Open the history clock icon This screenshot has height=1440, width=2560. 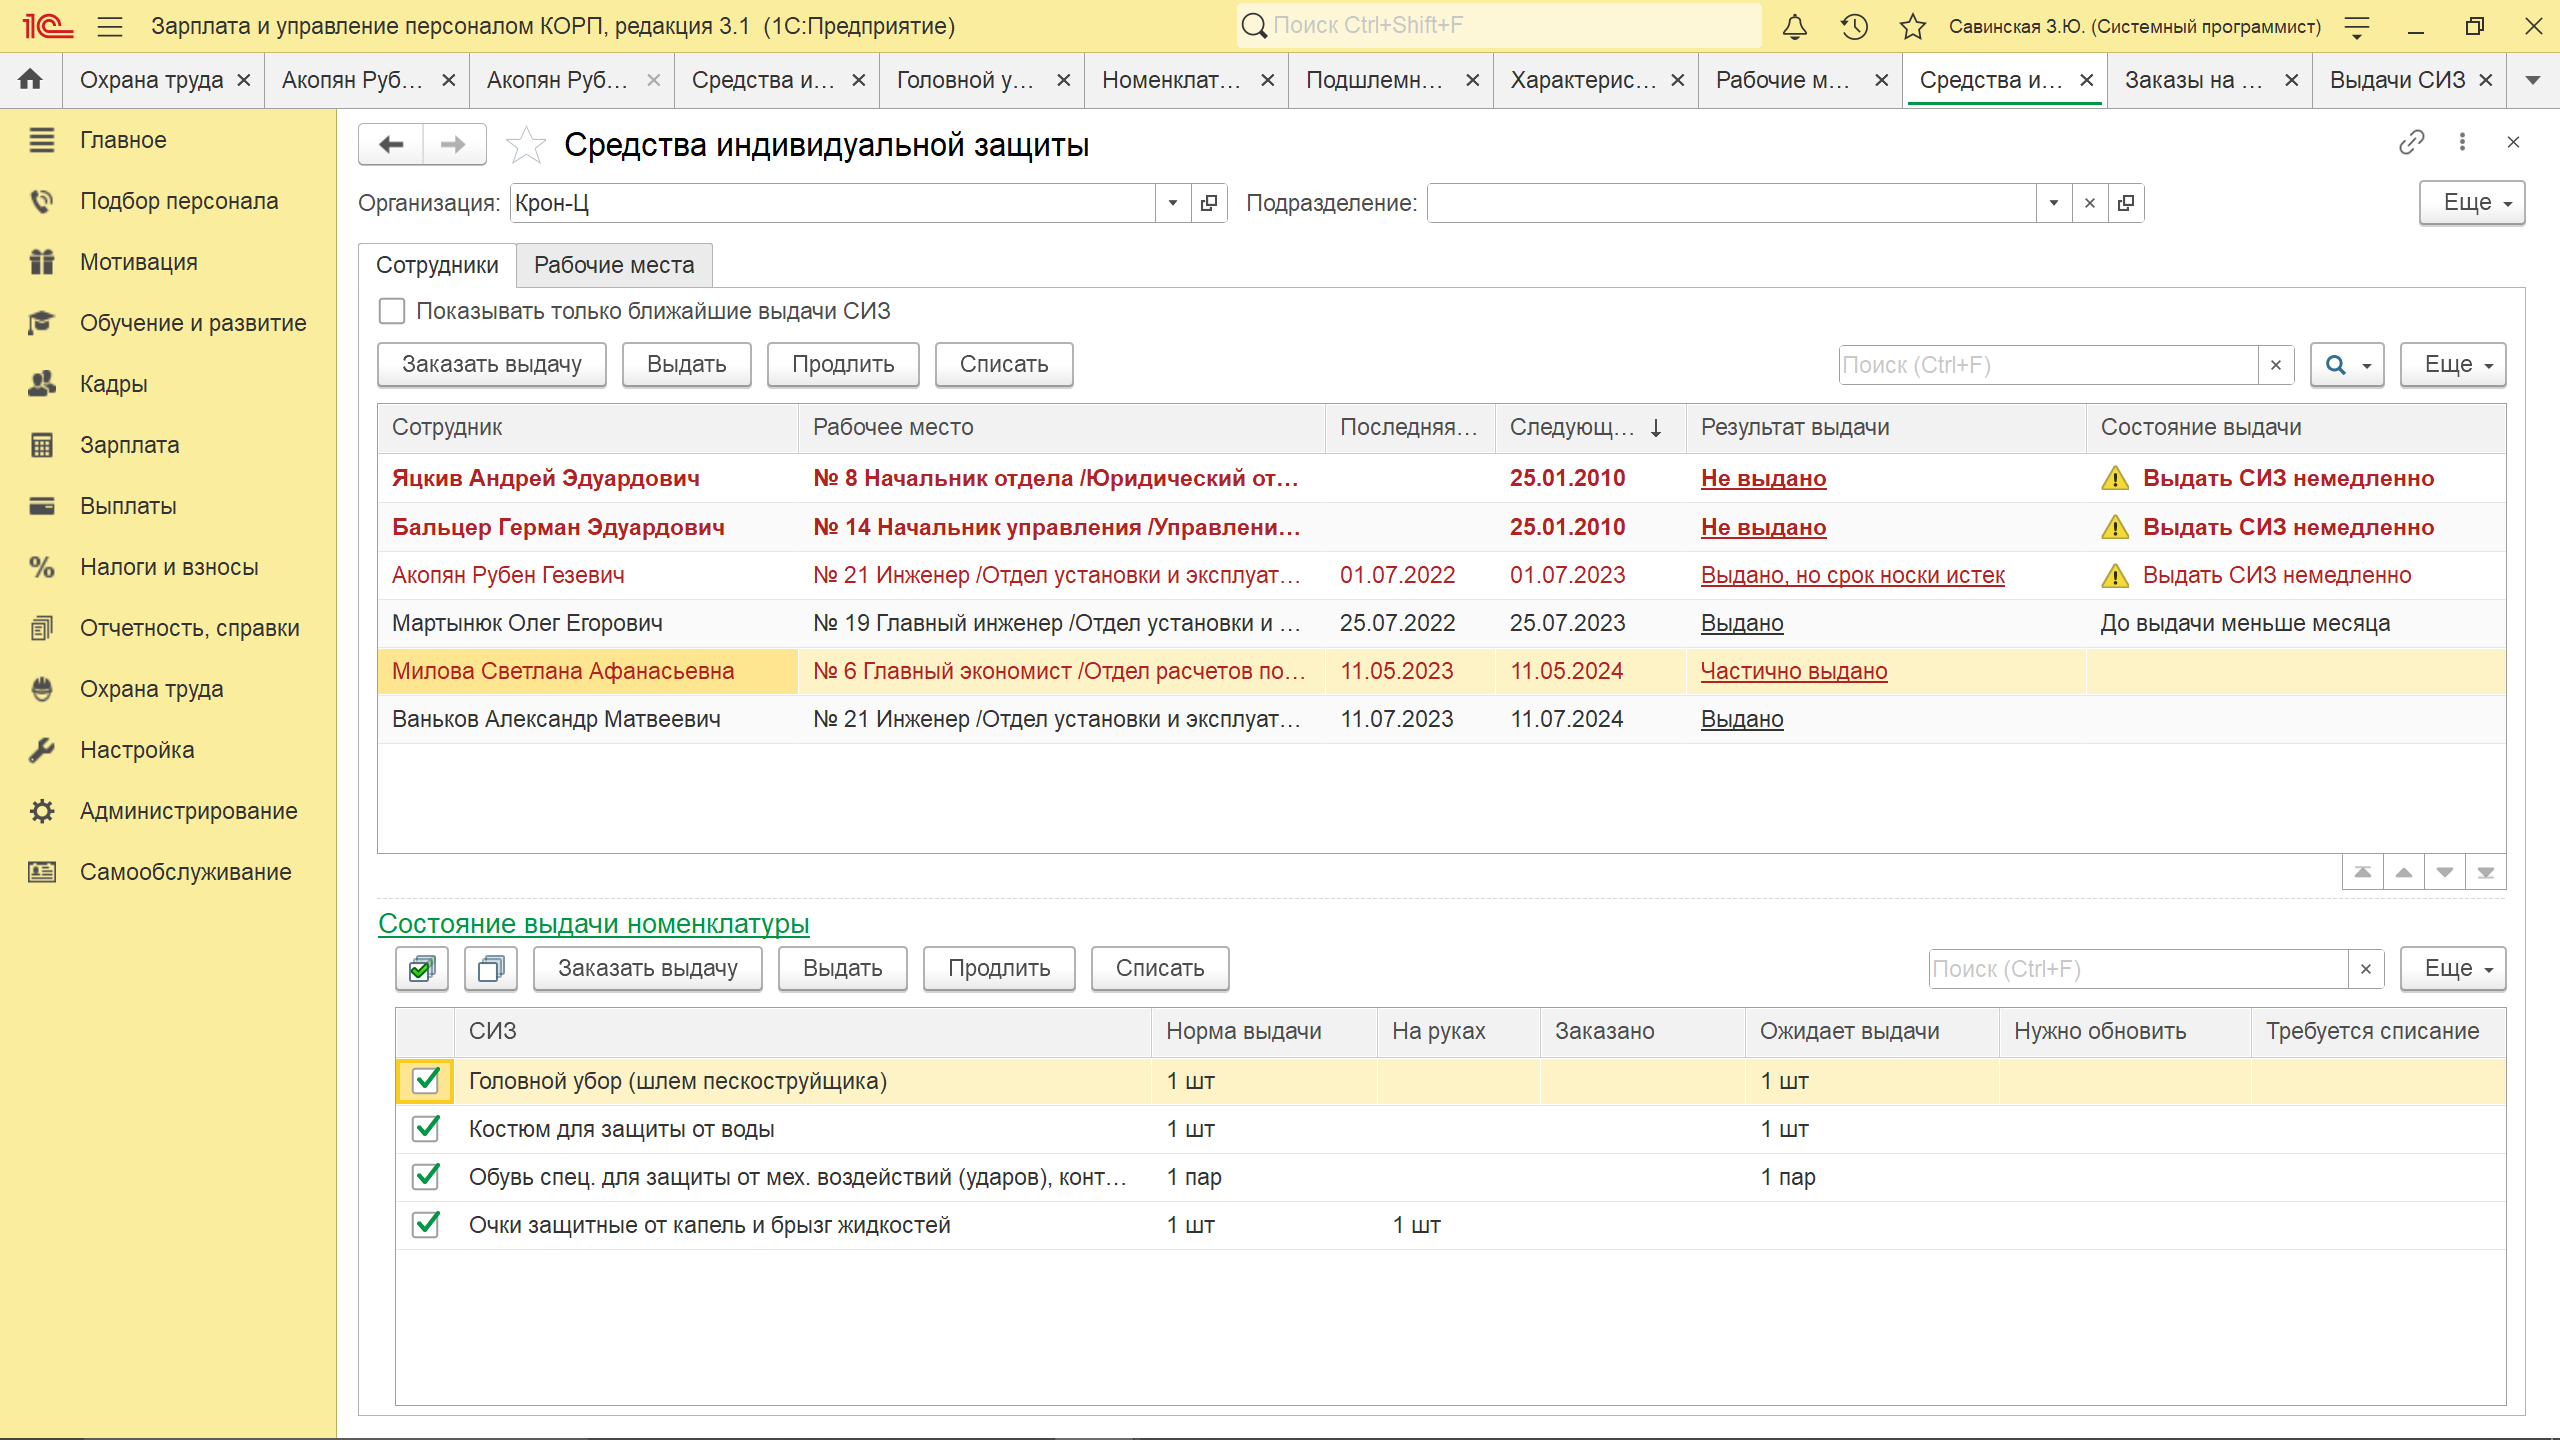pyautogui.click(x=1854, y=26)
